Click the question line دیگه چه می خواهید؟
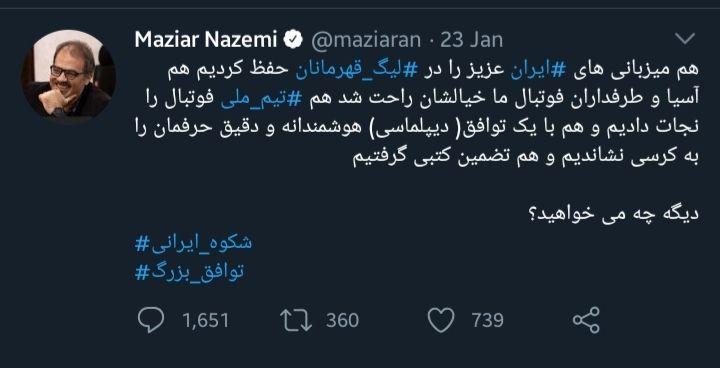 point(613,214)
